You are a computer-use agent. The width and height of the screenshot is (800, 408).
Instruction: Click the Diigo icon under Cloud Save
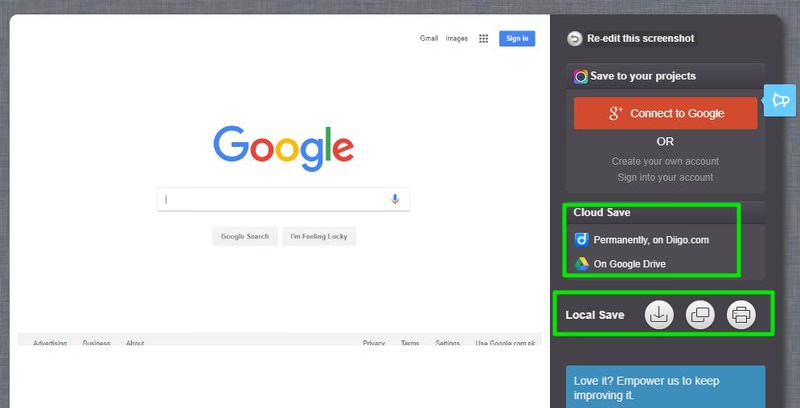coord(582,240)
